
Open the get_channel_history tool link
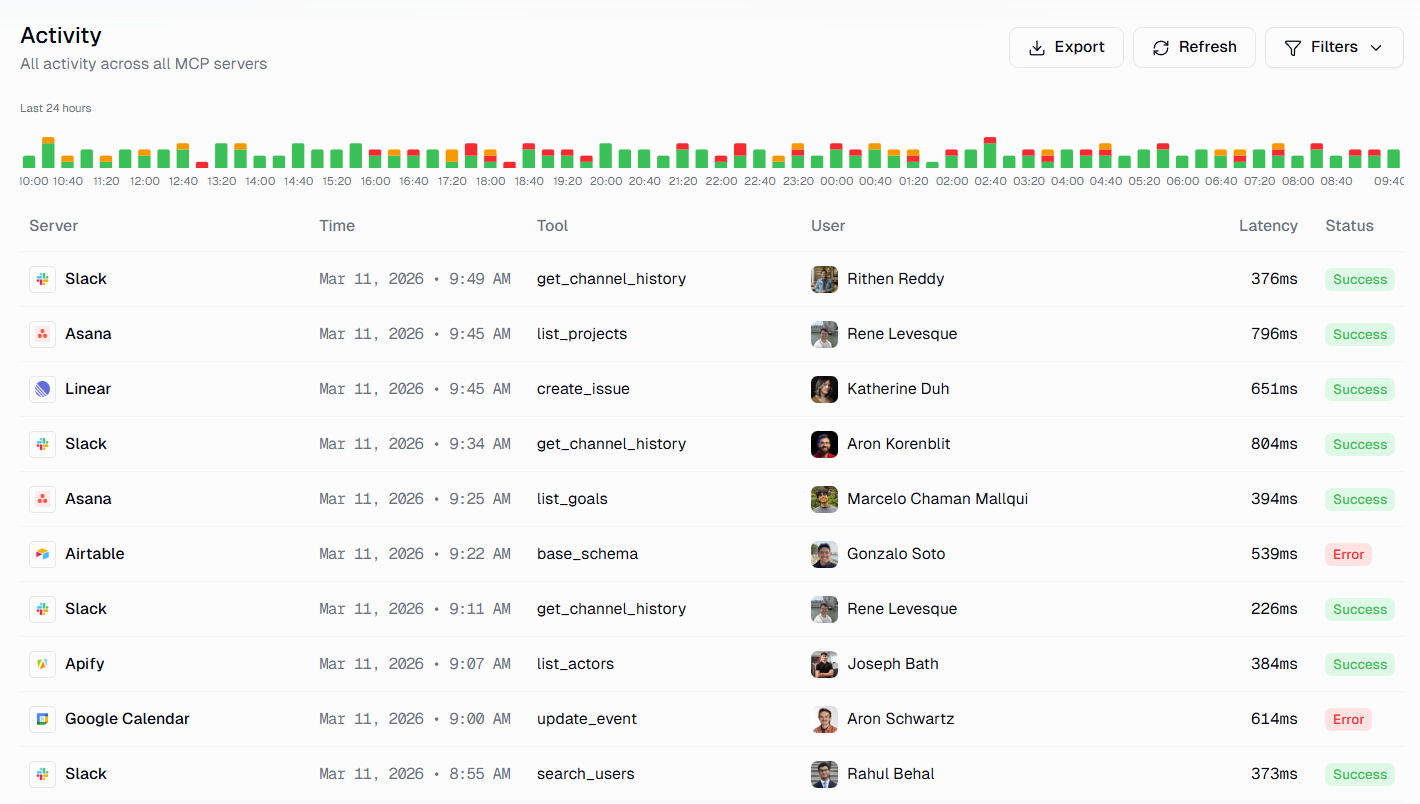click(611, 278)
